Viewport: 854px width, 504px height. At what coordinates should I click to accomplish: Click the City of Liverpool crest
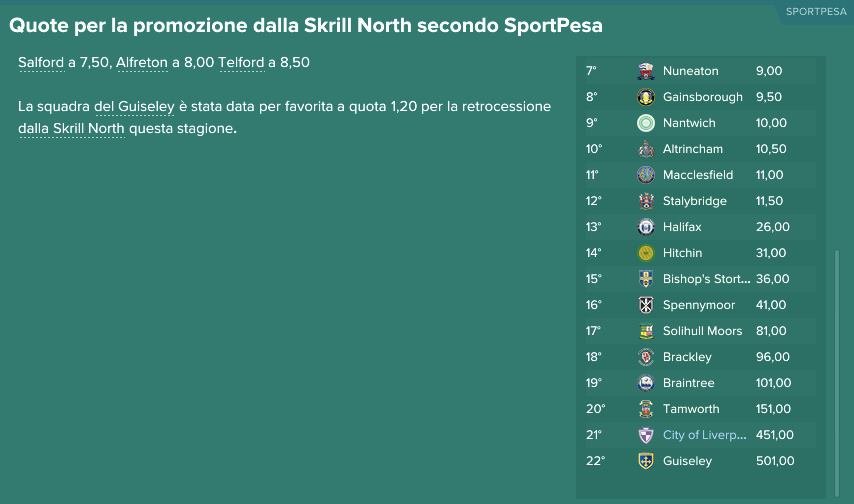[x=645, y=435]
